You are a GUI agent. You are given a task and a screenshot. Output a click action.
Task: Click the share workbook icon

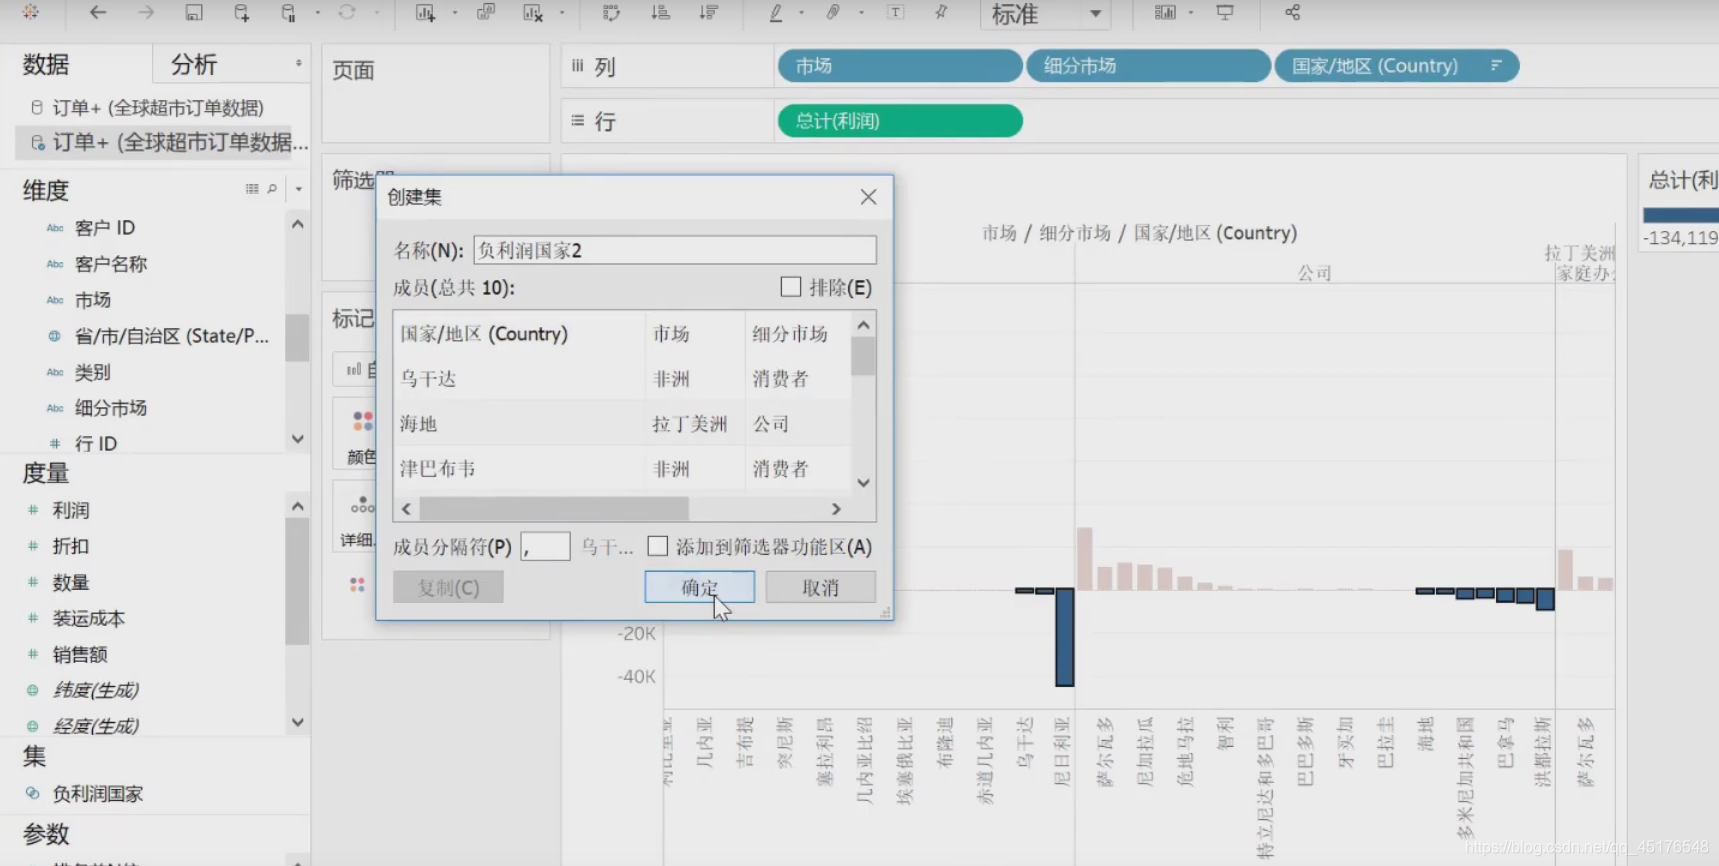tap(1292, 13)
